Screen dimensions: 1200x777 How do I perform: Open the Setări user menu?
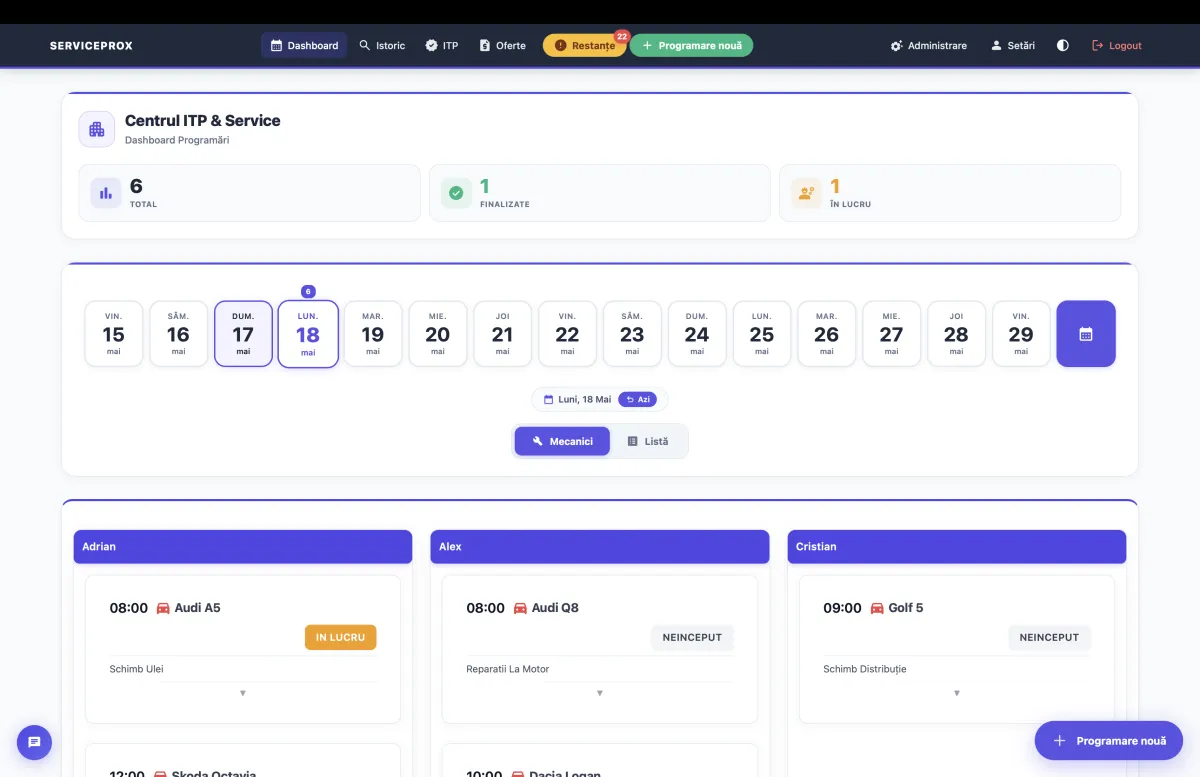coord(1013,45)
